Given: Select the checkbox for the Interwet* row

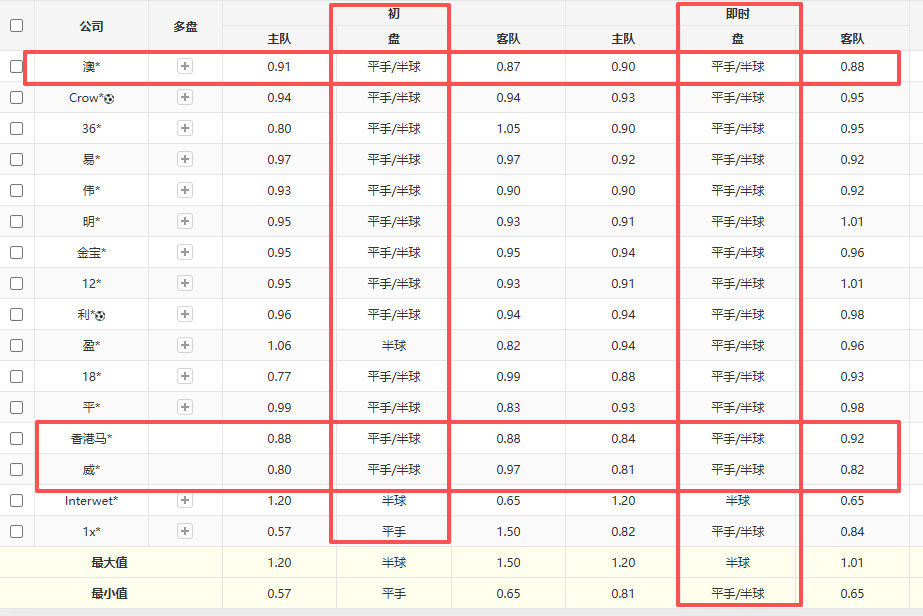Looking at the screenshot, I should (x=16, y=501).
